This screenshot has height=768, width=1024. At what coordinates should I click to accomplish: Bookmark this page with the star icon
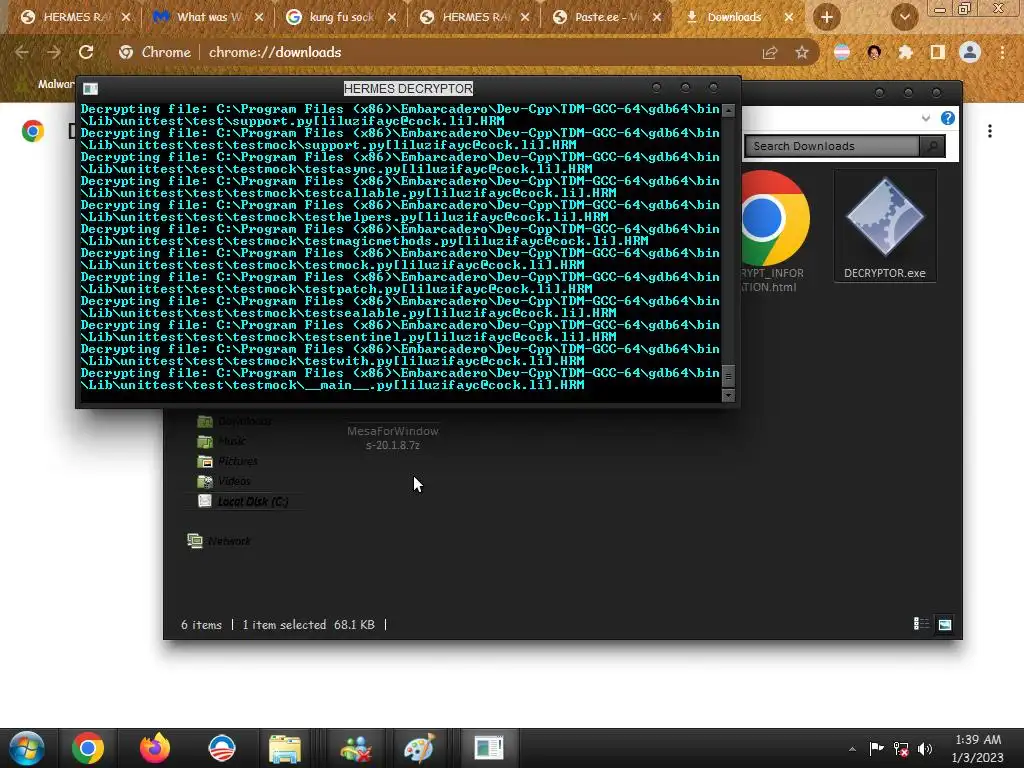click(x=802, y=52)
